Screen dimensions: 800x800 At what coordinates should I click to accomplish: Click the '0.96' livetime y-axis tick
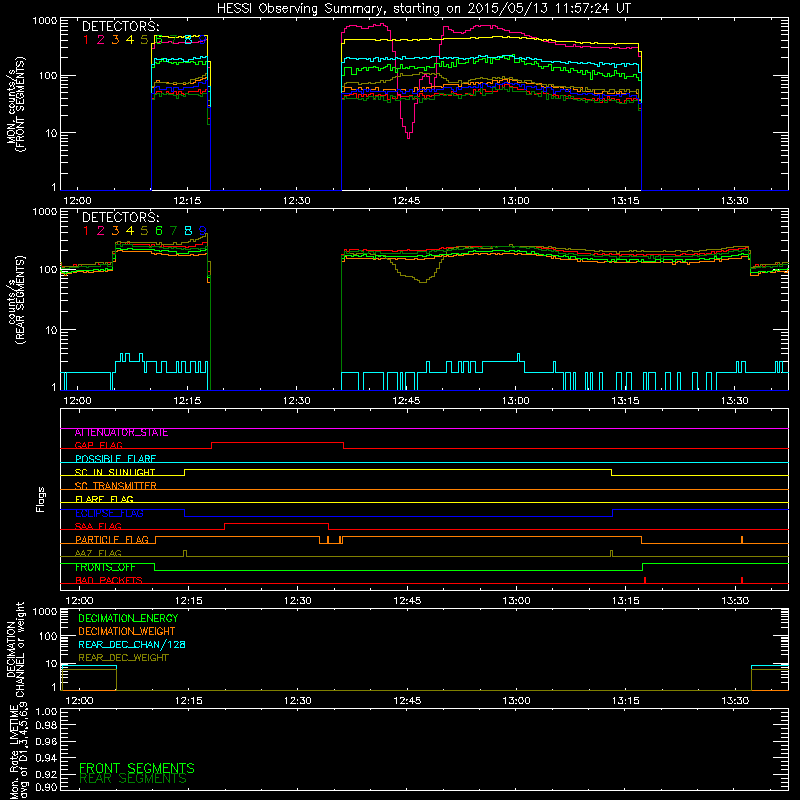(x=46, y=742)
